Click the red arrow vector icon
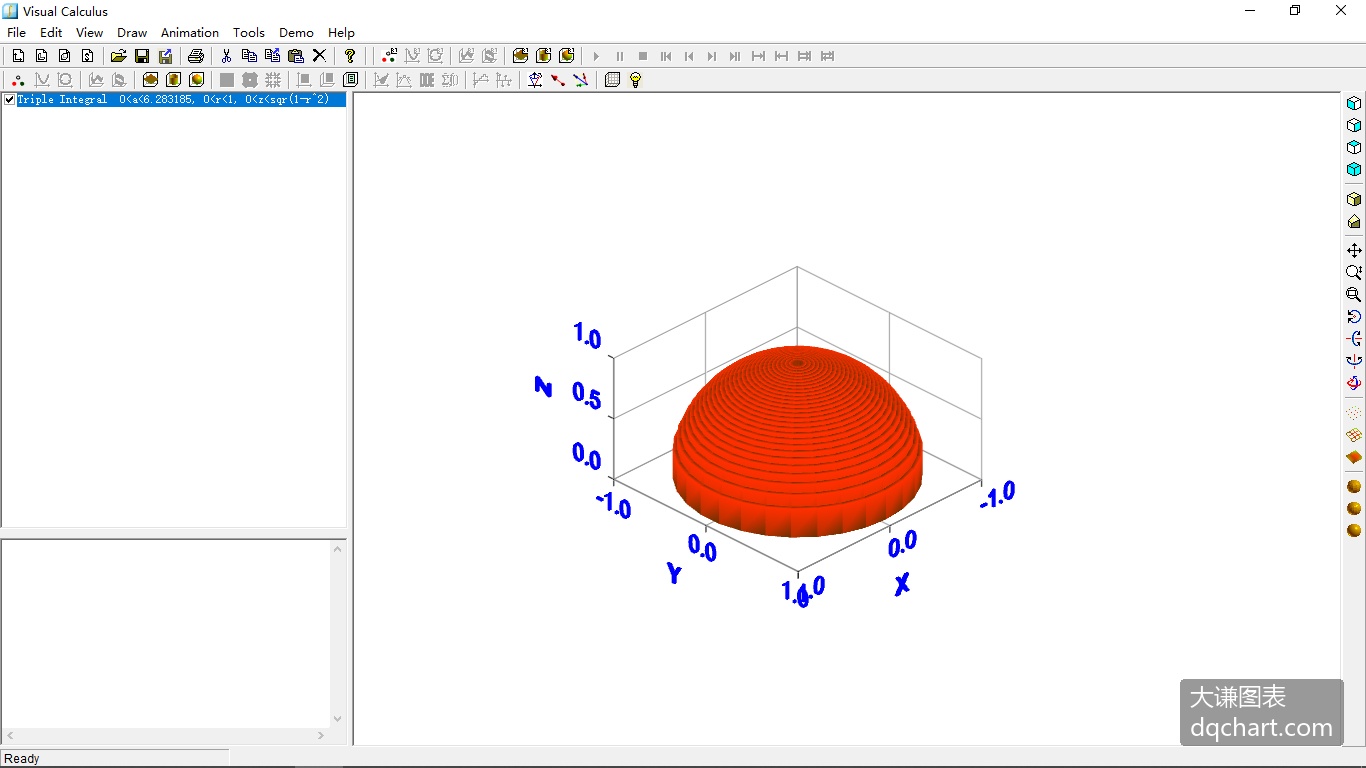This screenshot has width=1366, height=768. point(558,80)
